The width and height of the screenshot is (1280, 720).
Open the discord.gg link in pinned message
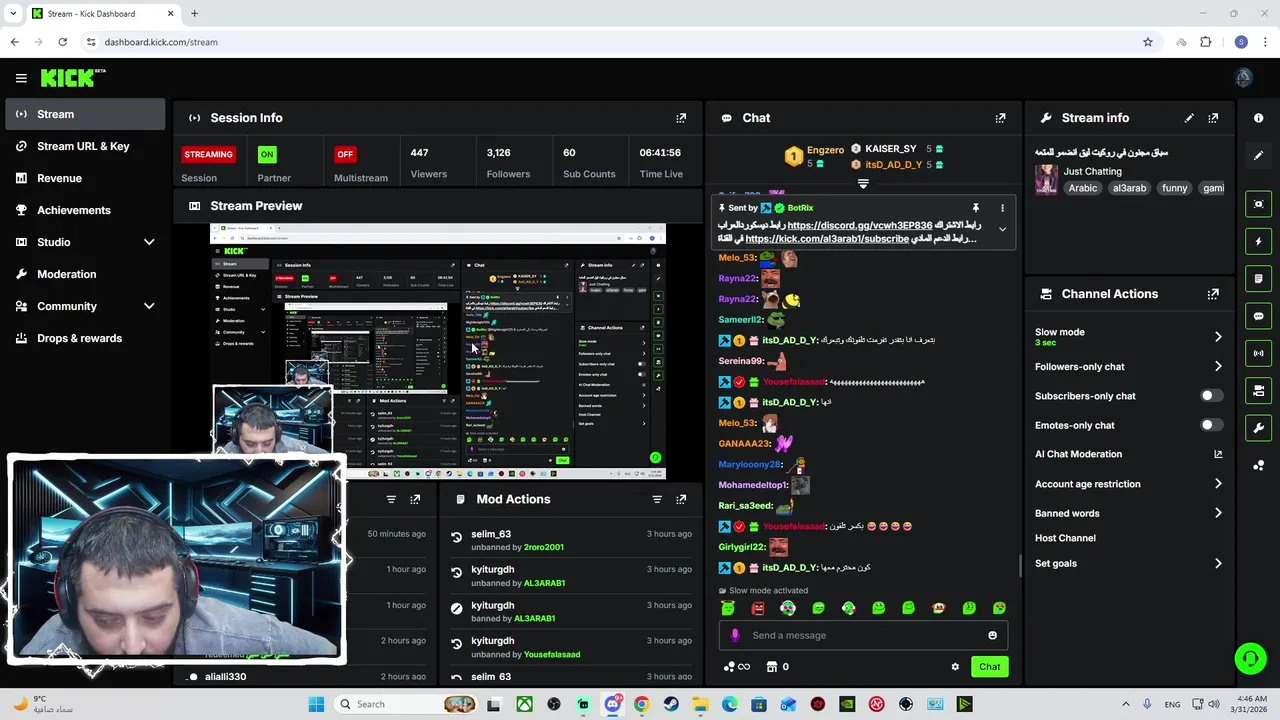point(859,226)
